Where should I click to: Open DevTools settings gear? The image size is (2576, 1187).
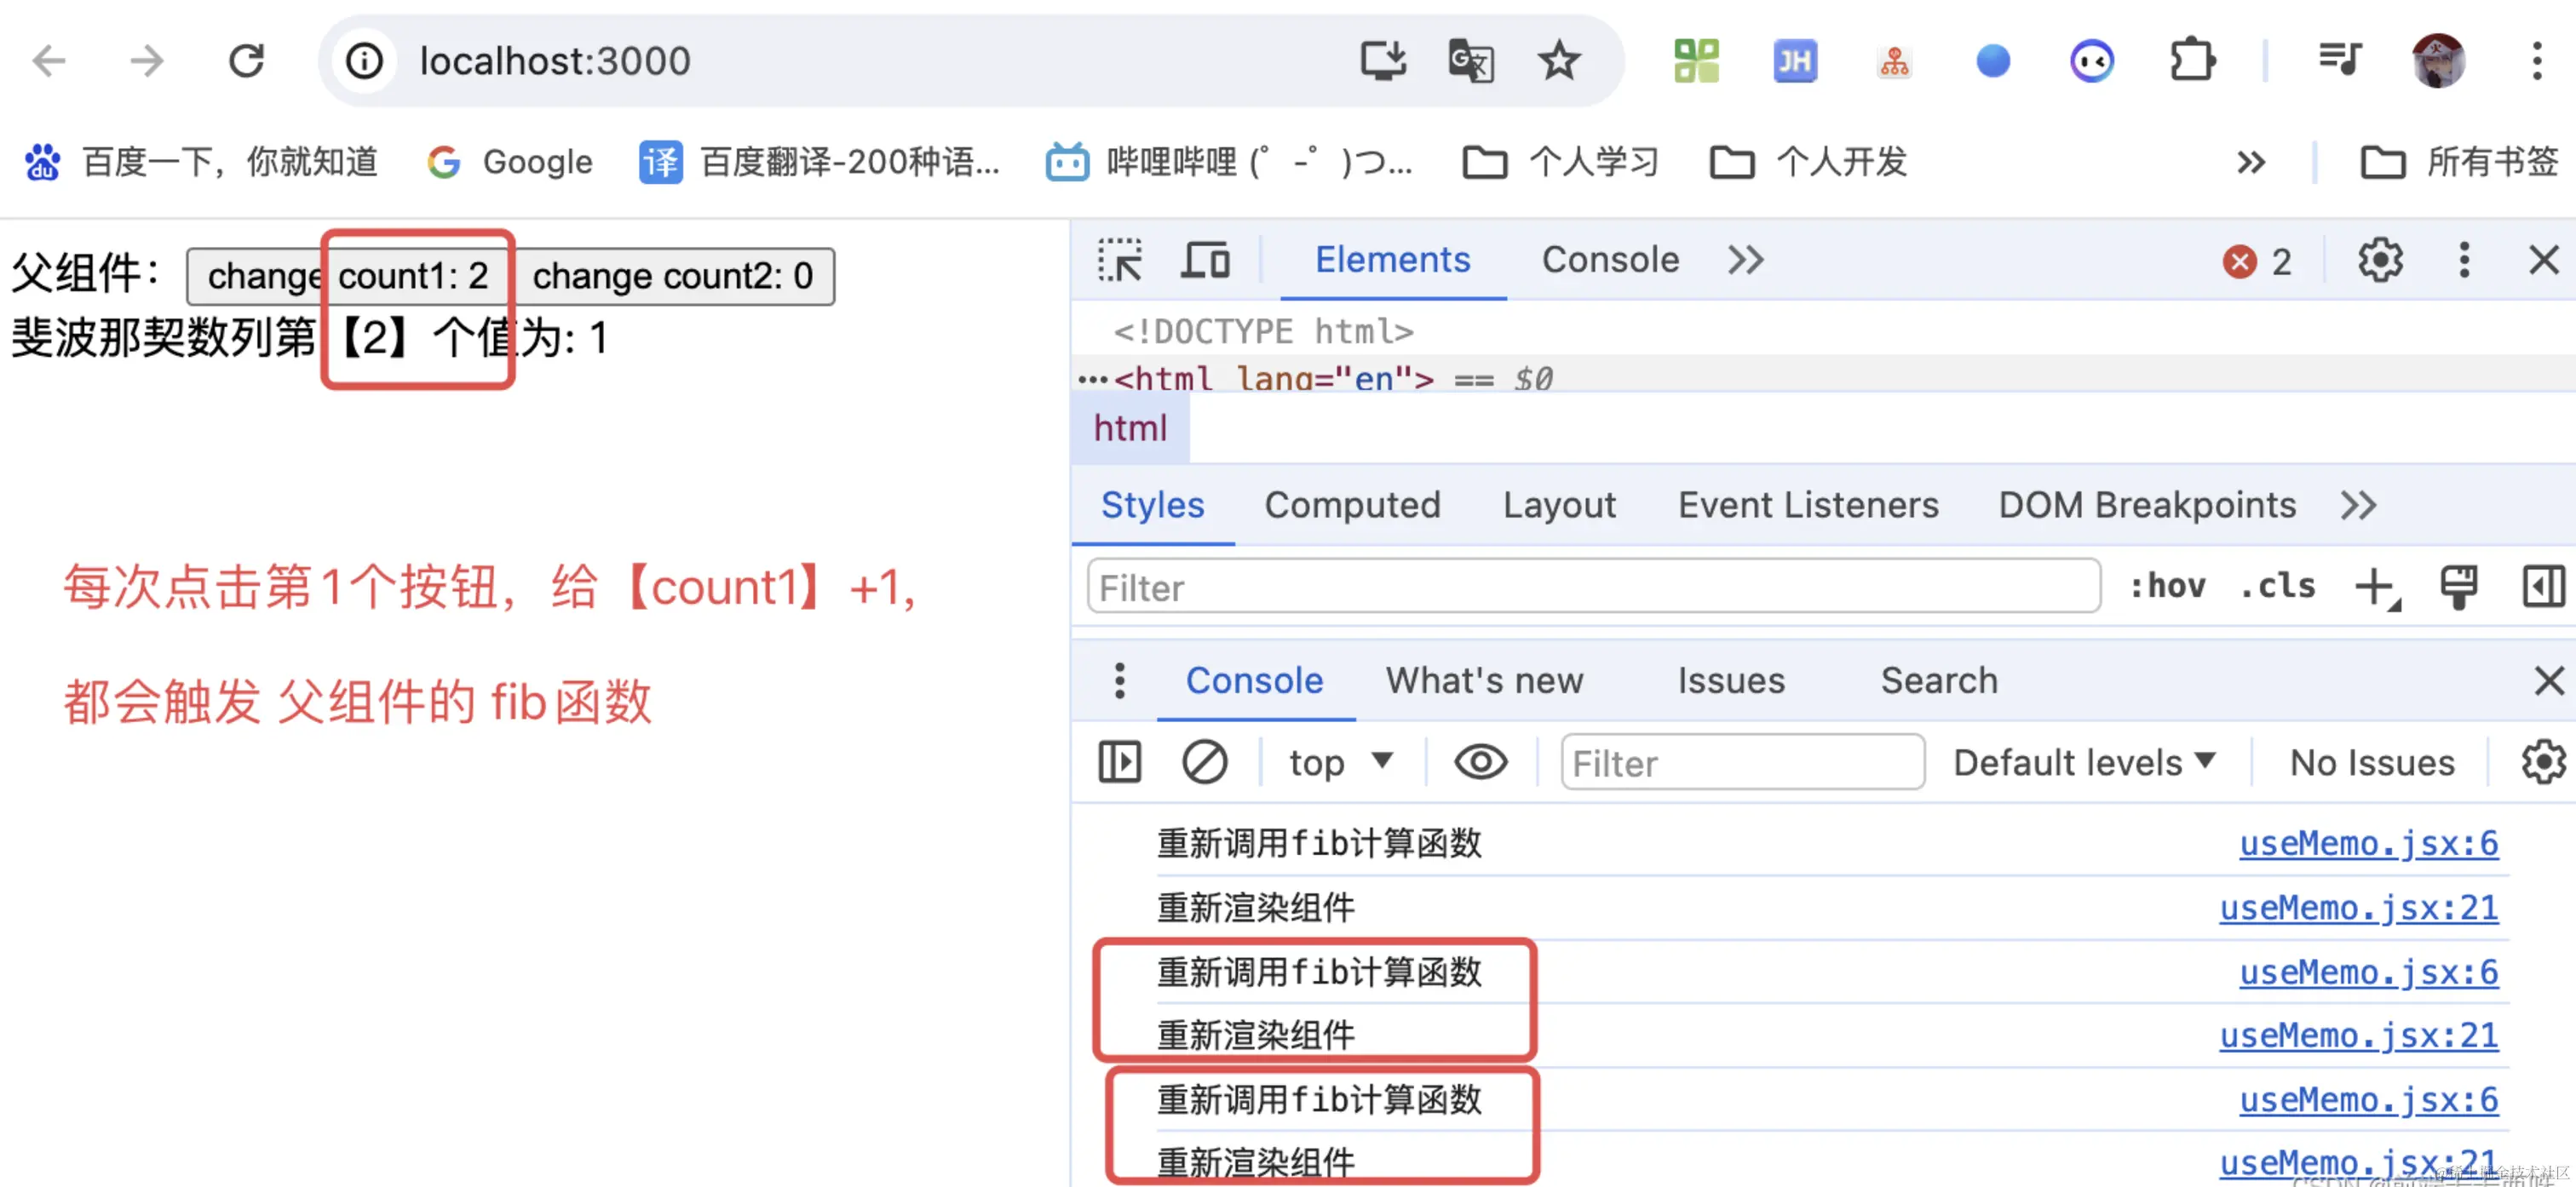click(2380, 261)
